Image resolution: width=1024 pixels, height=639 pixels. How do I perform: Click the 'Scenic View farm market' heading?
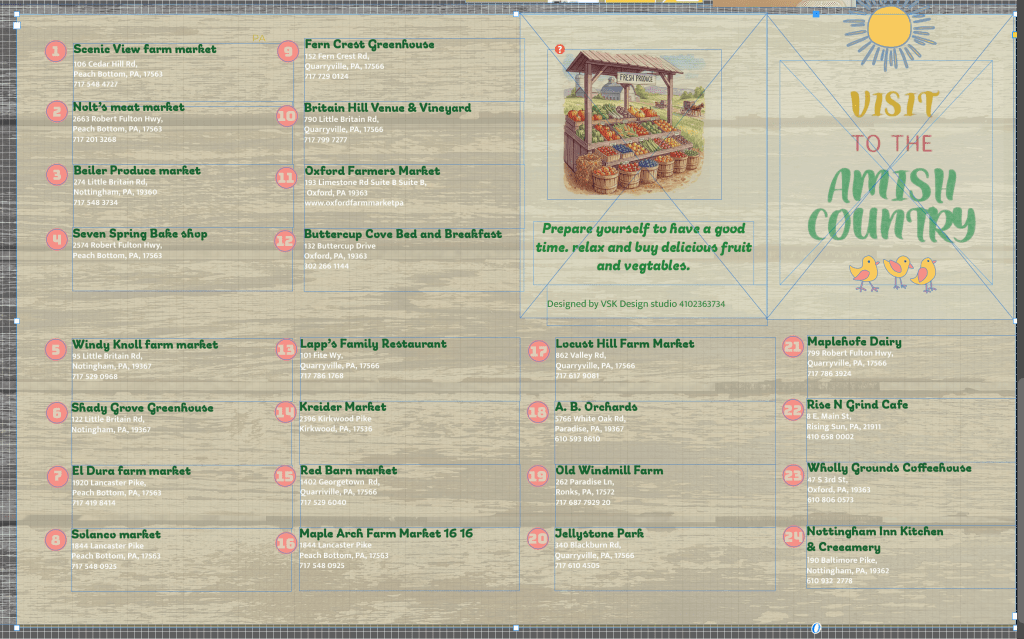144,49
